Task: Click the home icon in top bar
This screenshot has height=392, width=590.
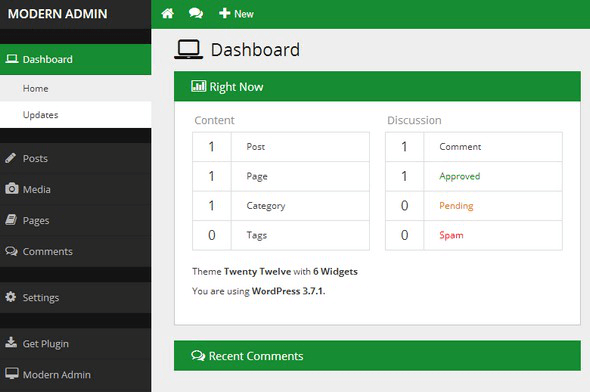Action: (x=167, y=14)
